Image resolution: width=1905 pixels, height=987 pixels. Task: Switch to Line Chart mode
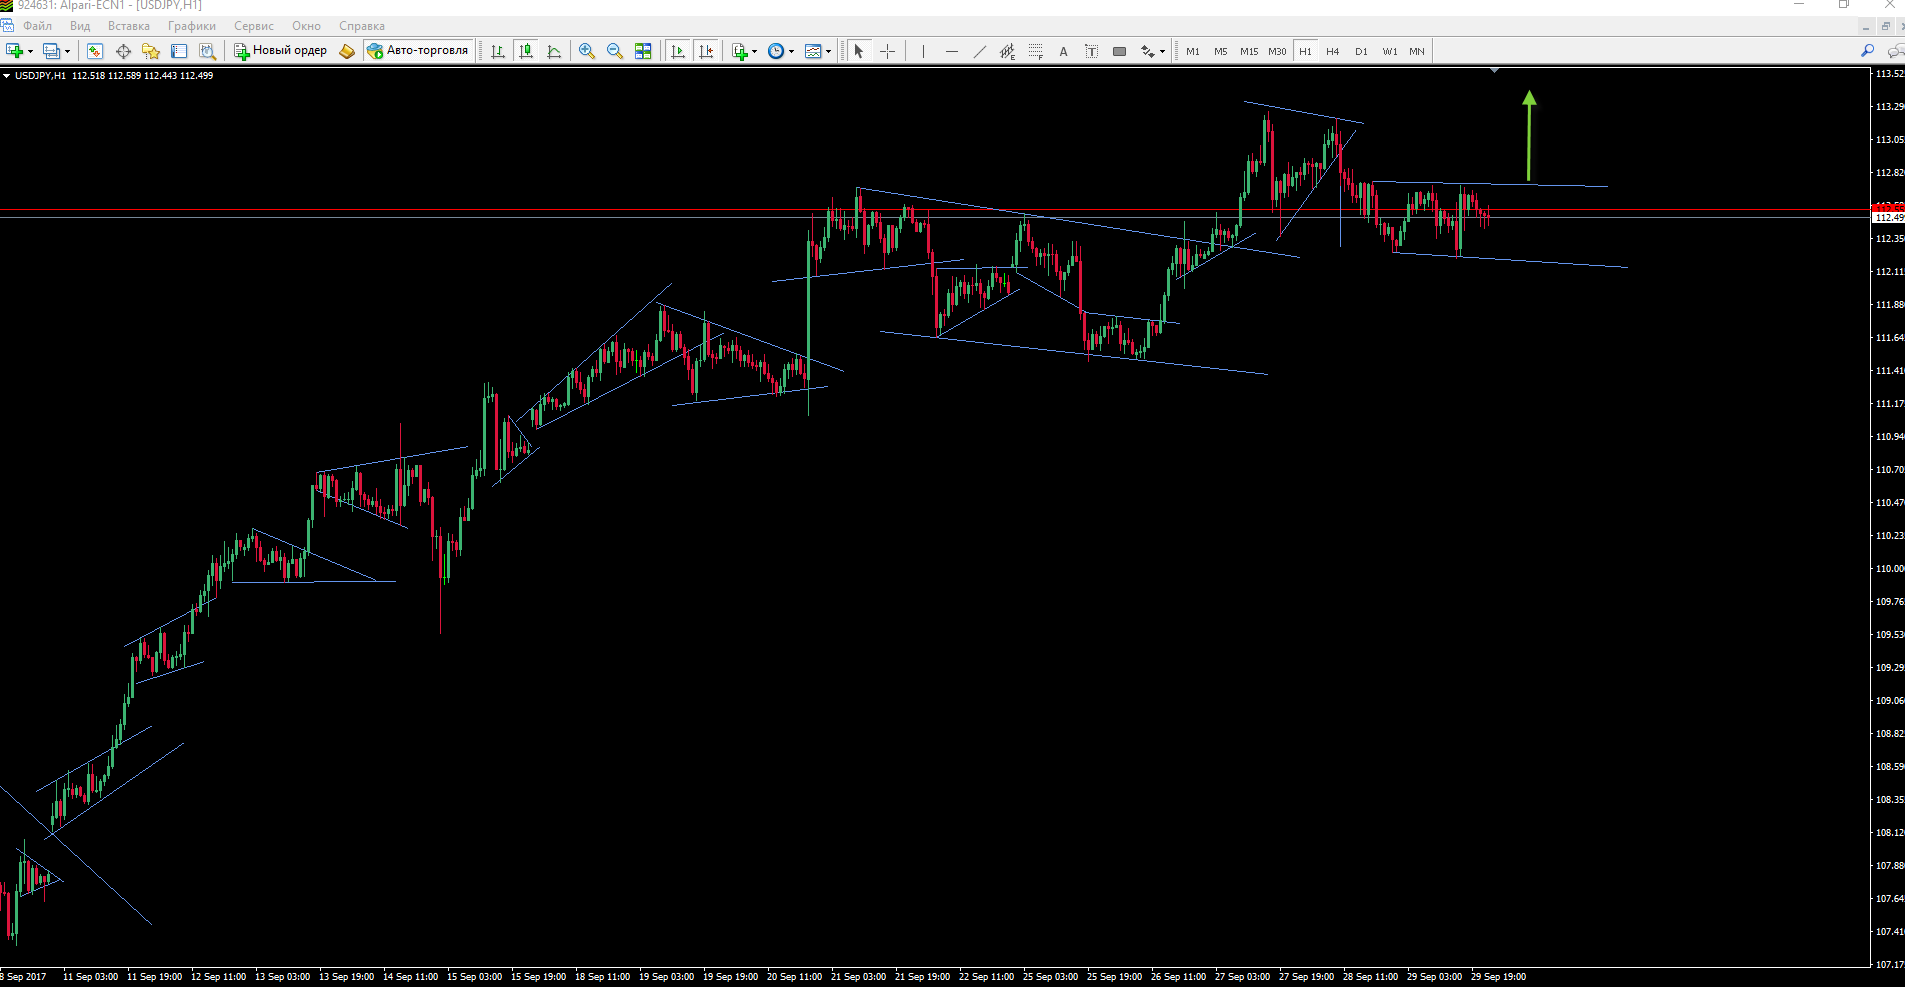pos(554,51)
